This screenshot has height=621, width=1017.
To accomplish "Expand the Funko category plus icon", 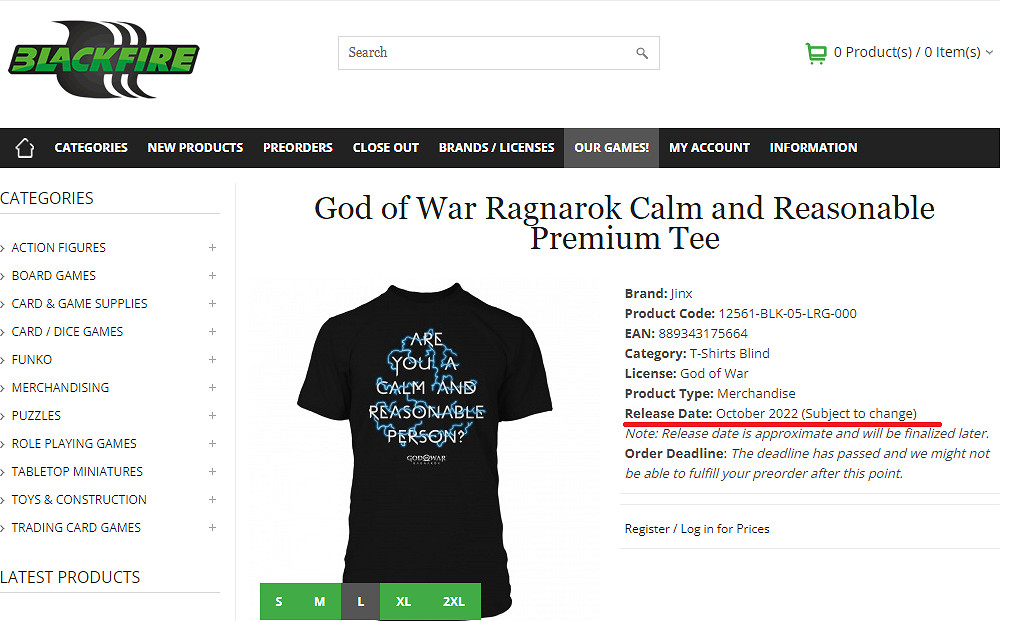I will point(212,360).
